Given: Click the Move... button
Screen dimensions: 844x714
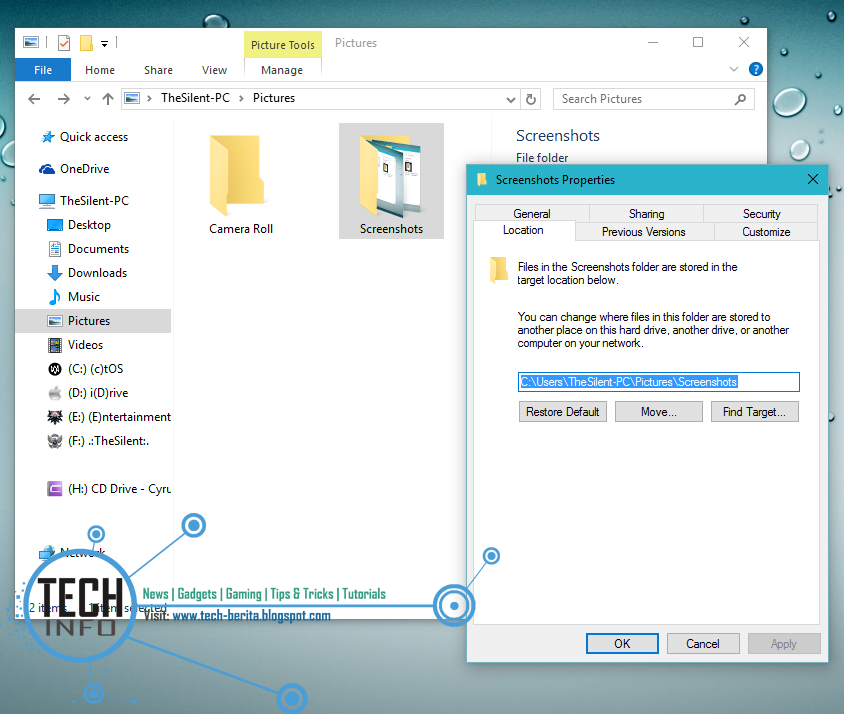Looking at the screenshot, I should 658,412.
